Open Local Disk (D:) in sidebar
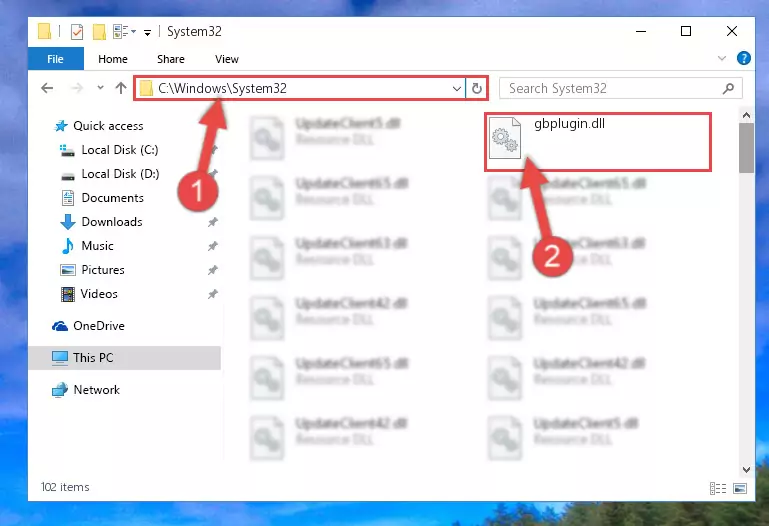Image resolution: width=769 pixels, height=526 pixels. point(120,174)
